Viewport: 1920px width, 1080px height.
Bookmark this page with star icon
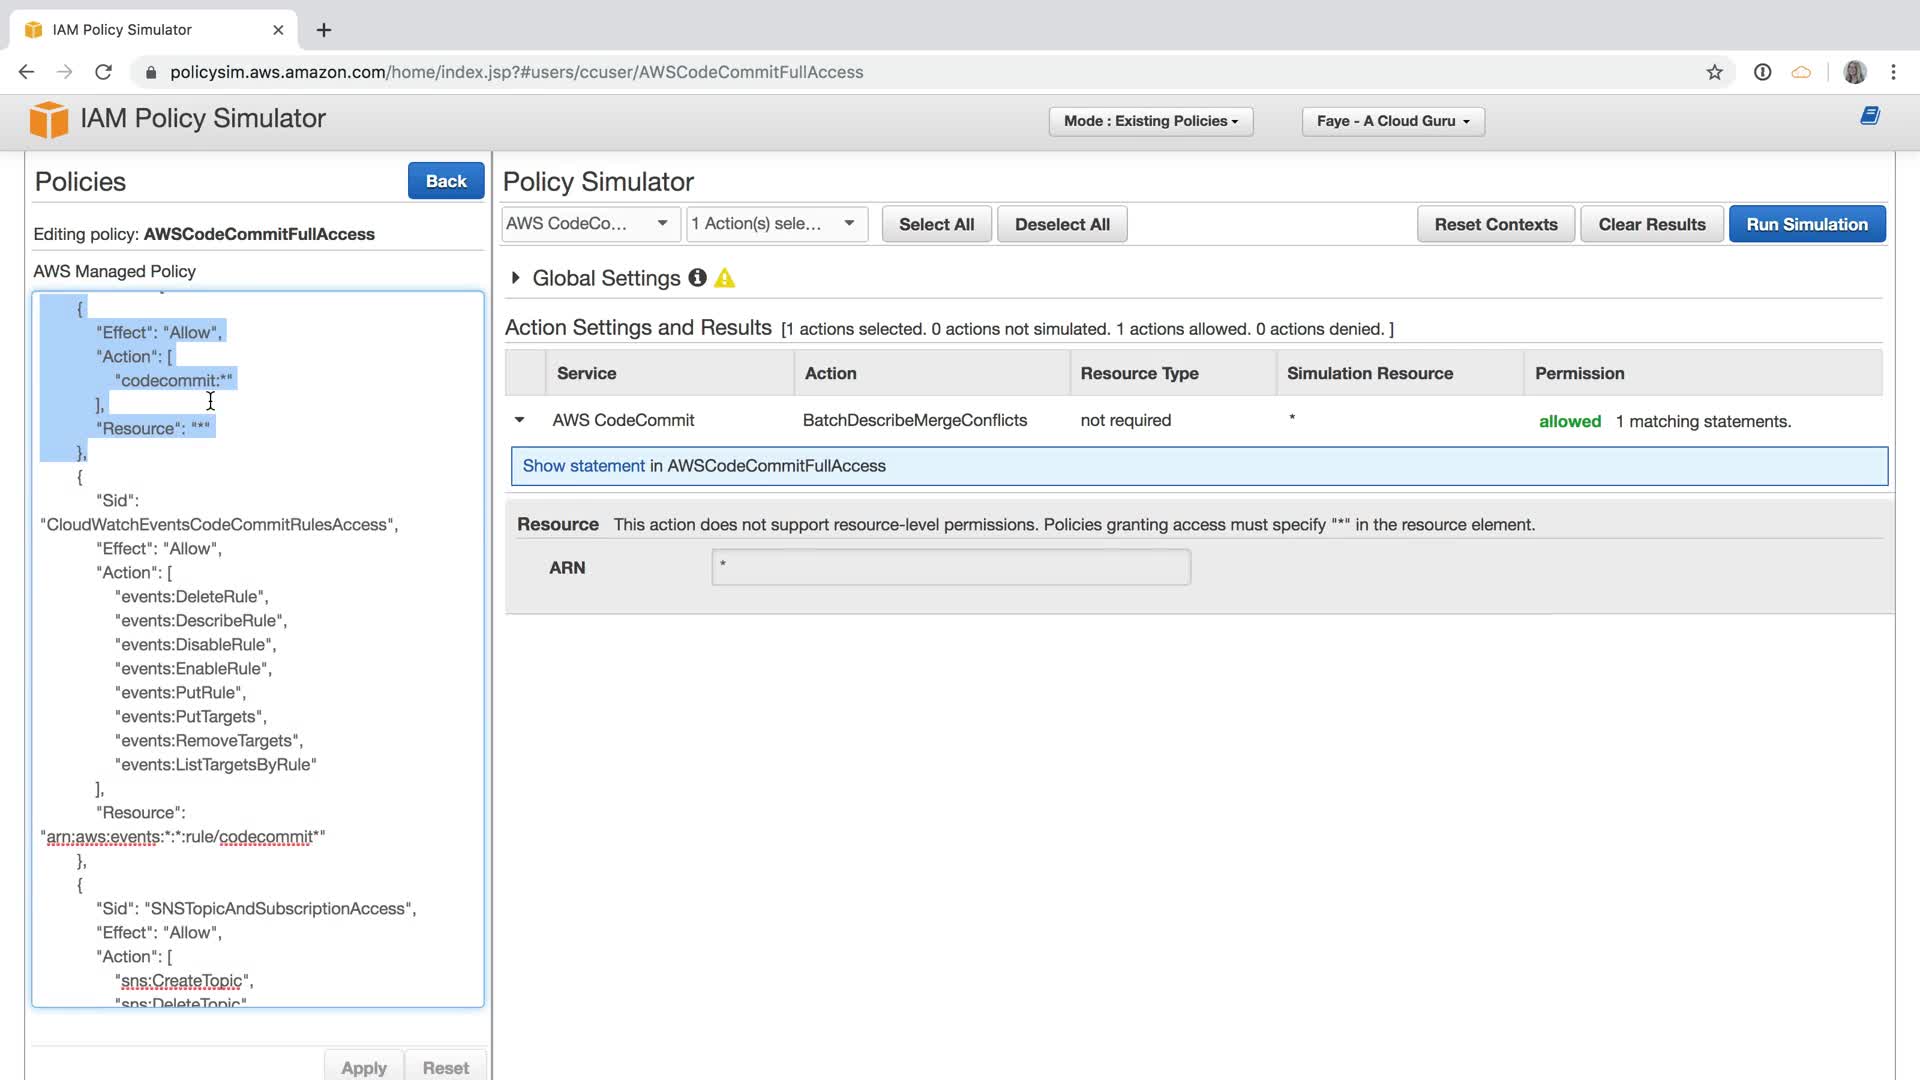1714,72
